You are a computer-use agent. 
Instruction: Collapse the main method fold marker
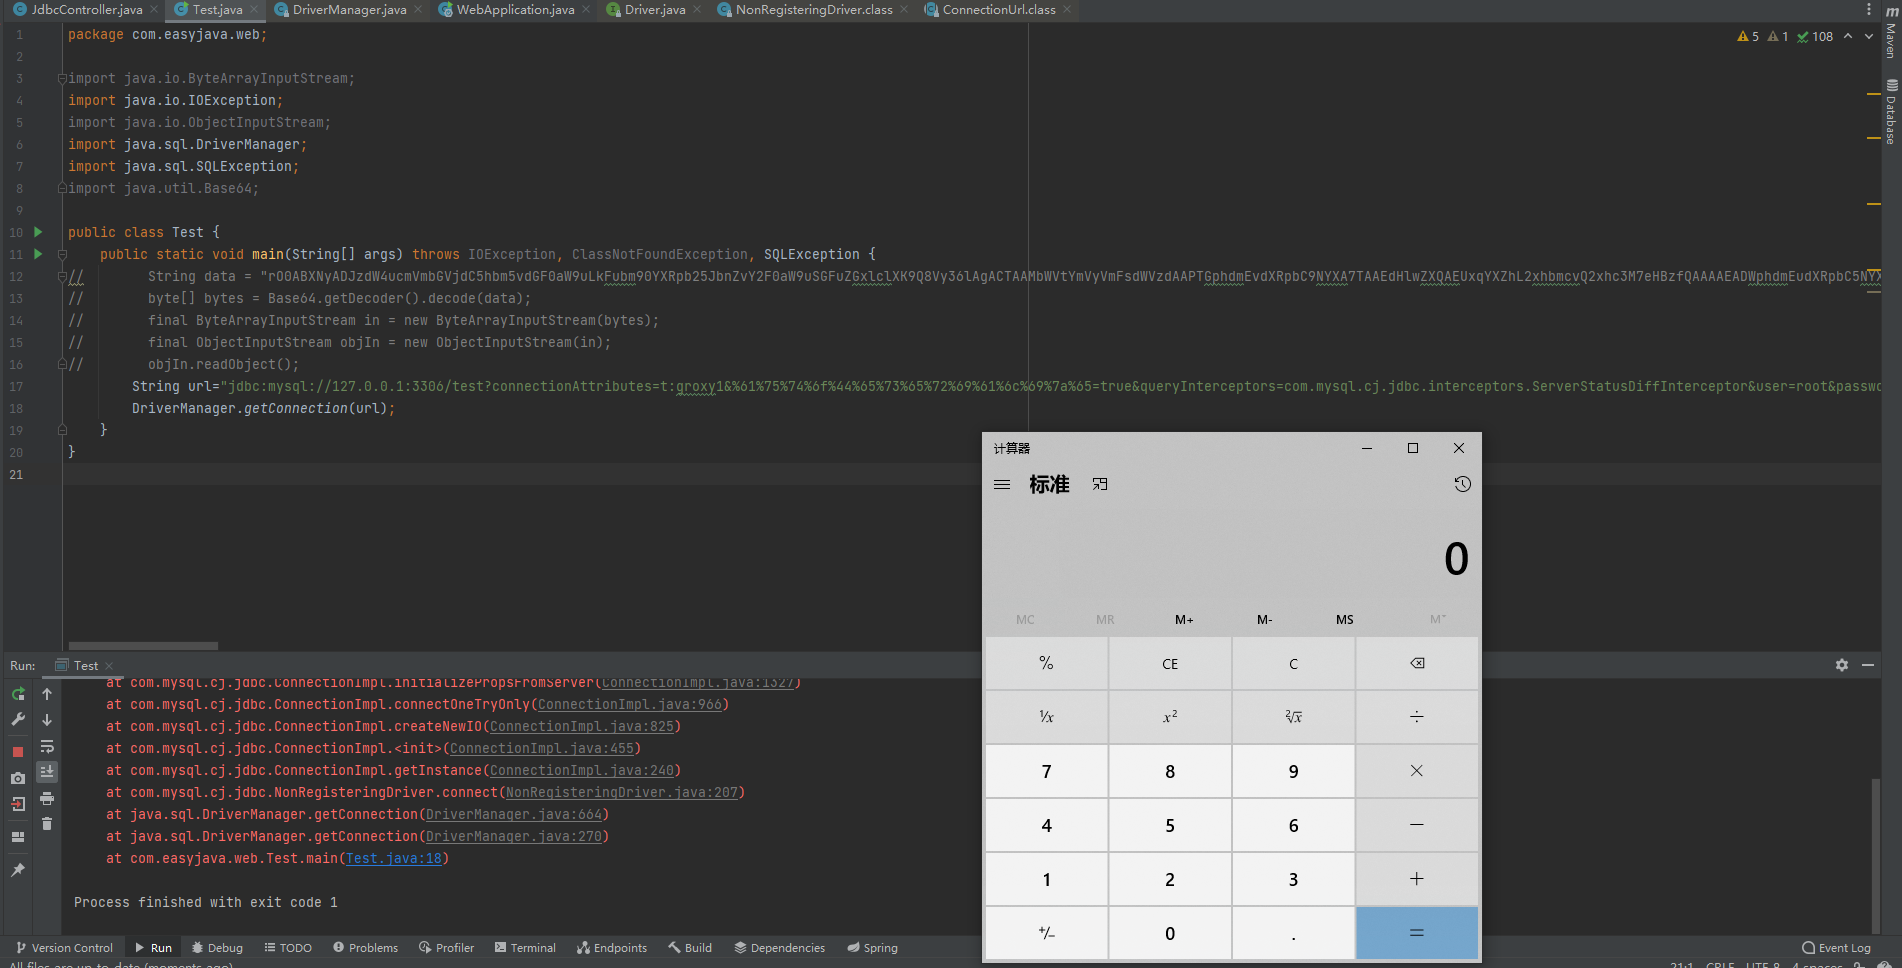(x=62, y=254)
